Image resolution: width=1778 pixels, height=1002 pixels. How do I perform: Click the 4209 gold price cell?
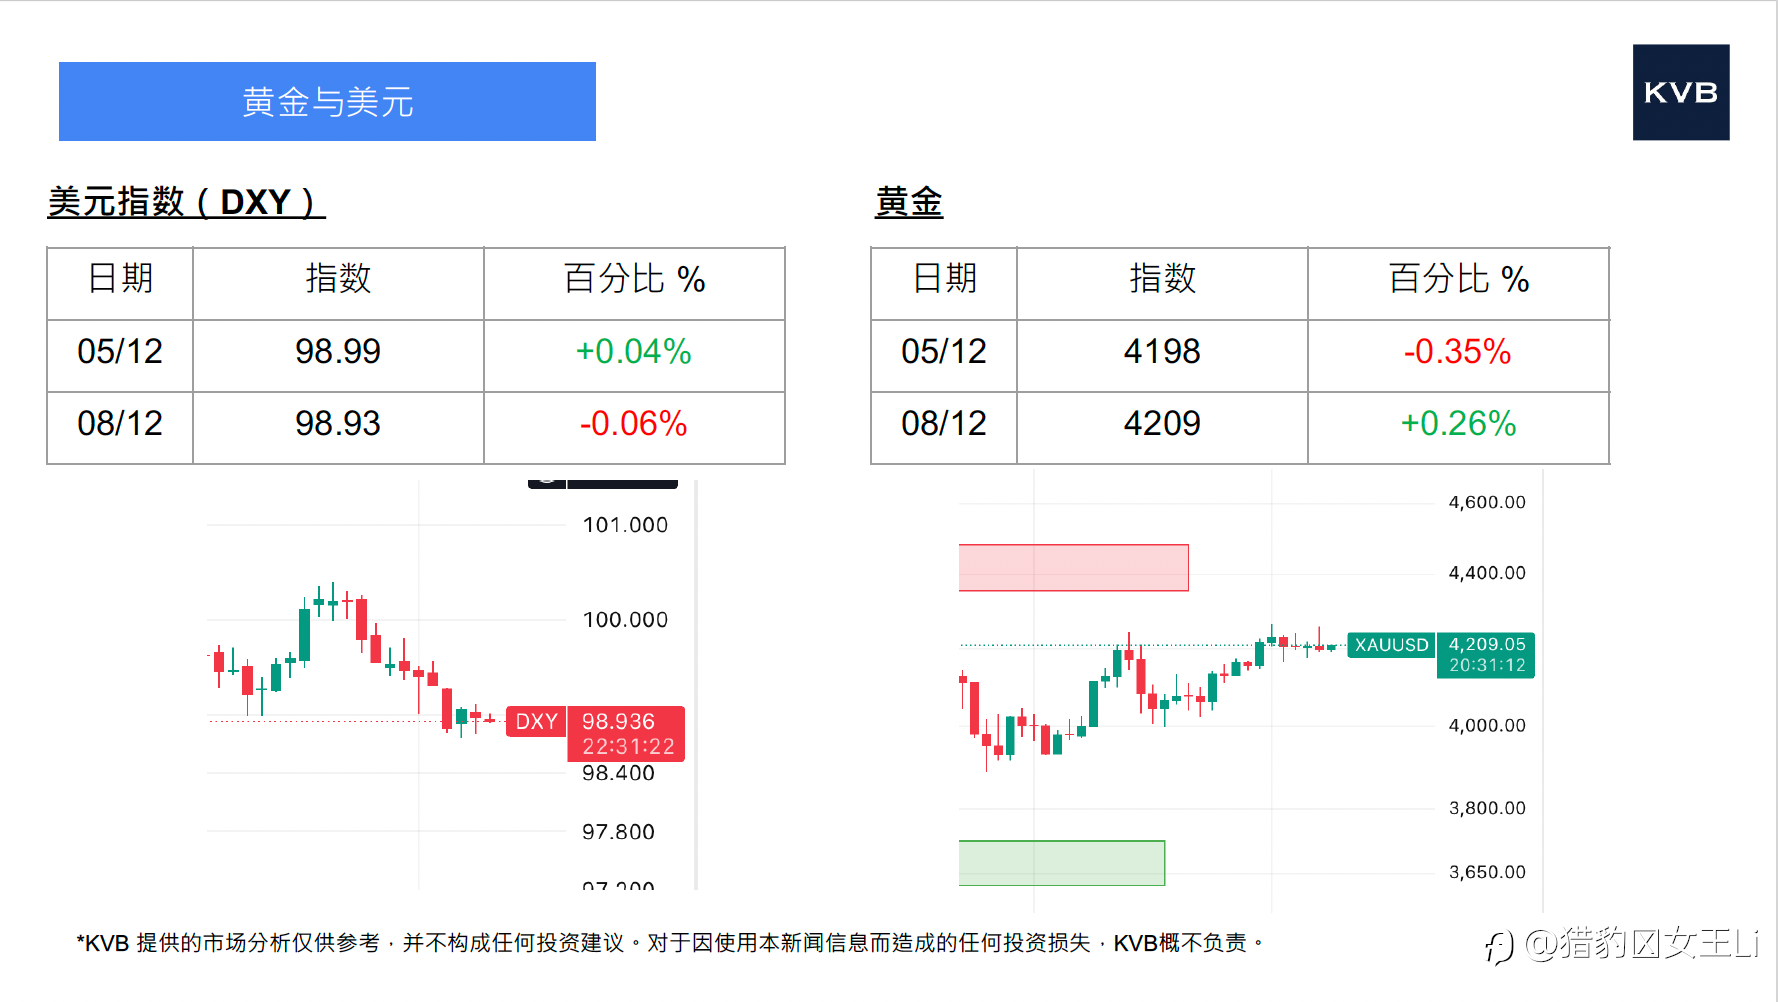(1161, 424)
